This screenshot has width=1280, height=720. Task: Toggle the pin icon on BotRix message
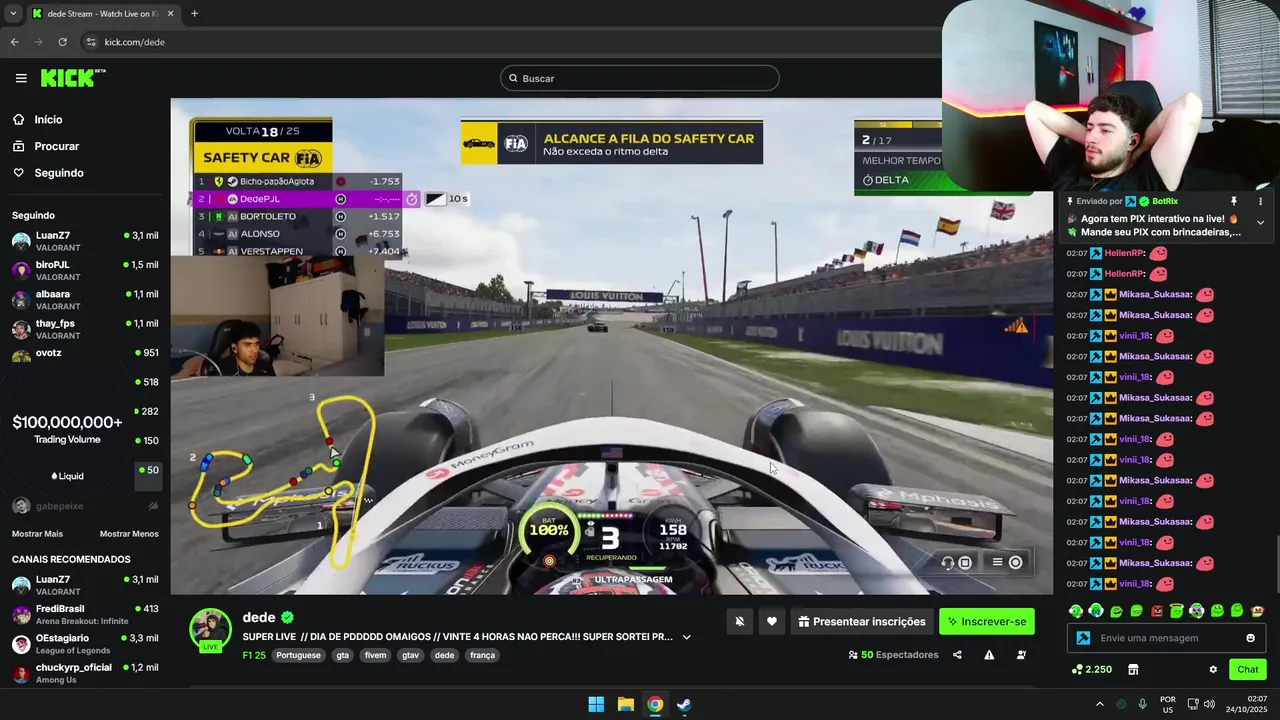coord(1234,201)
